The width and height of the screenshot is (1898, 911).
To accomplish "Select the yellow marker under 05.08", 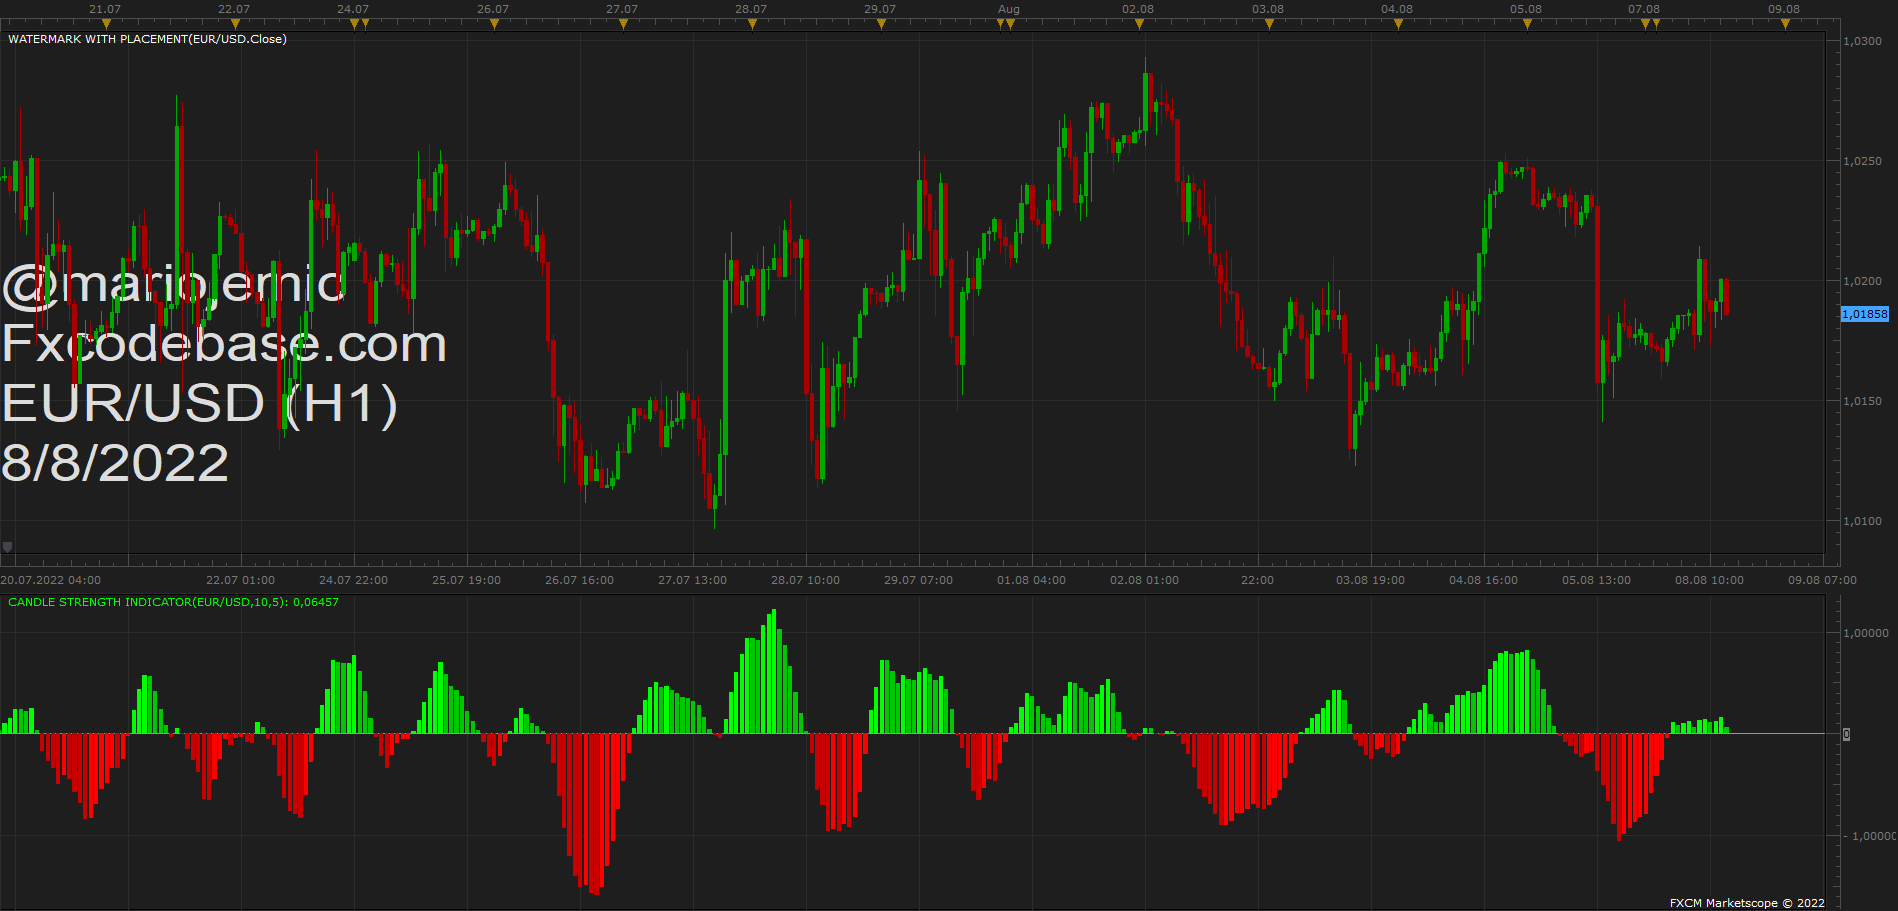I will click(1527, 24).
